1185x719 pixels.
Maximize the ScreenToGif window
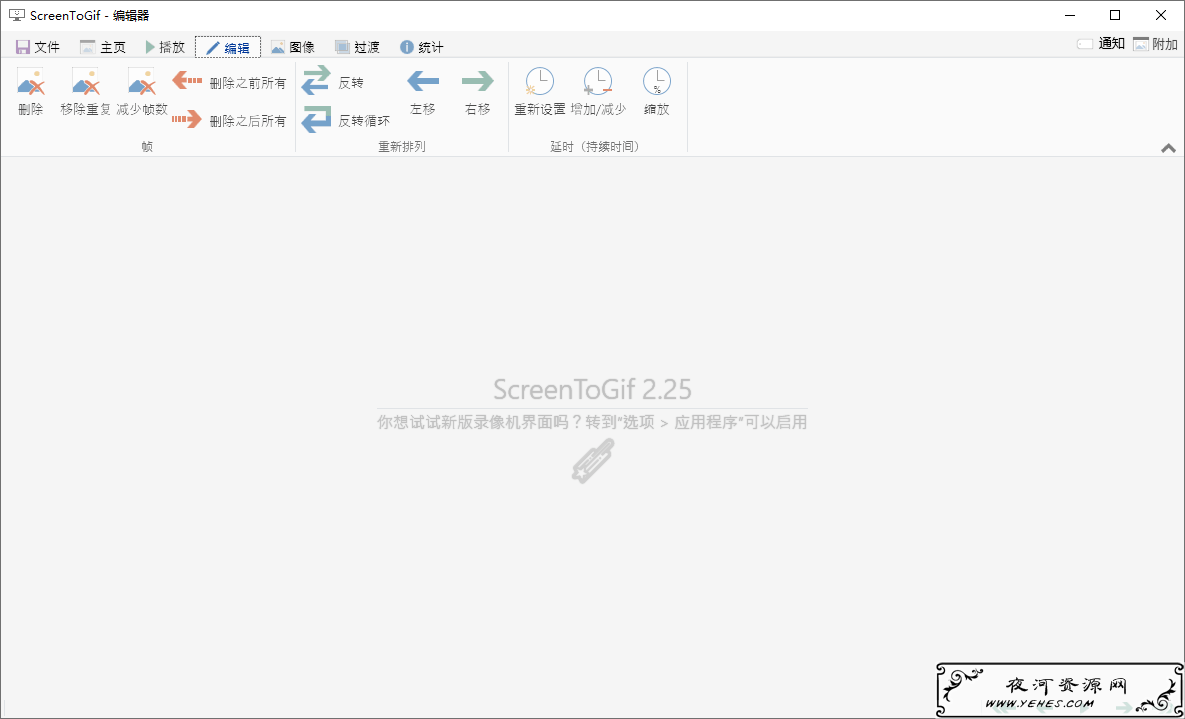pyautogui.click(x=1115, y=15)
